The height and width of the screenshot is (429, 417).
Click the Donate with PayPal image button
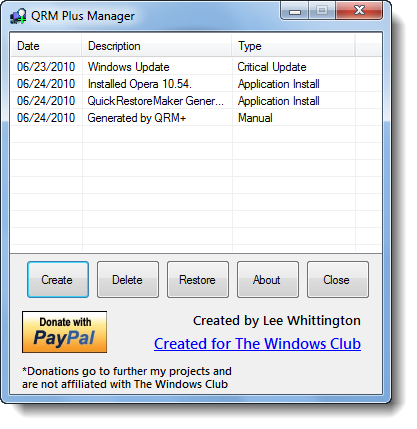tap(64, 332)
